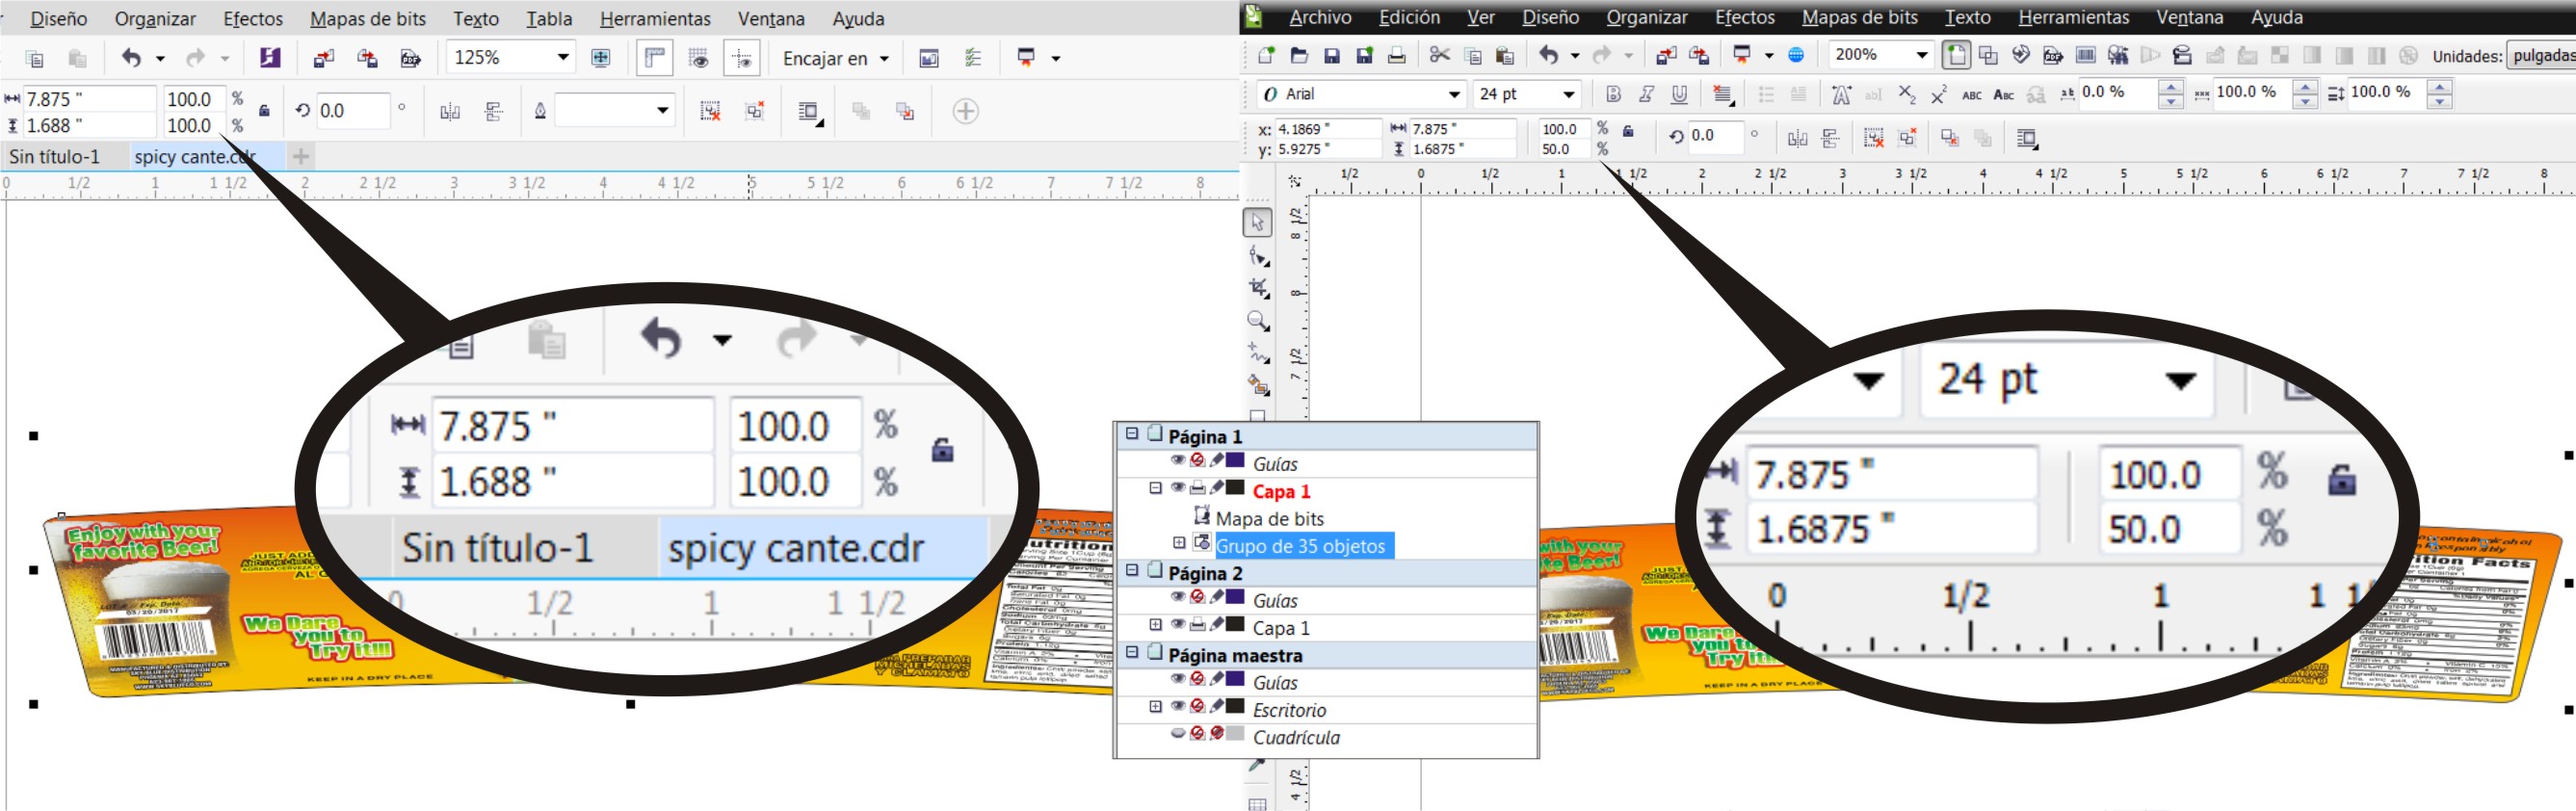Click the Underline icon in right window text bar
Screen dimensions: 2576x811
point(1679,94)
